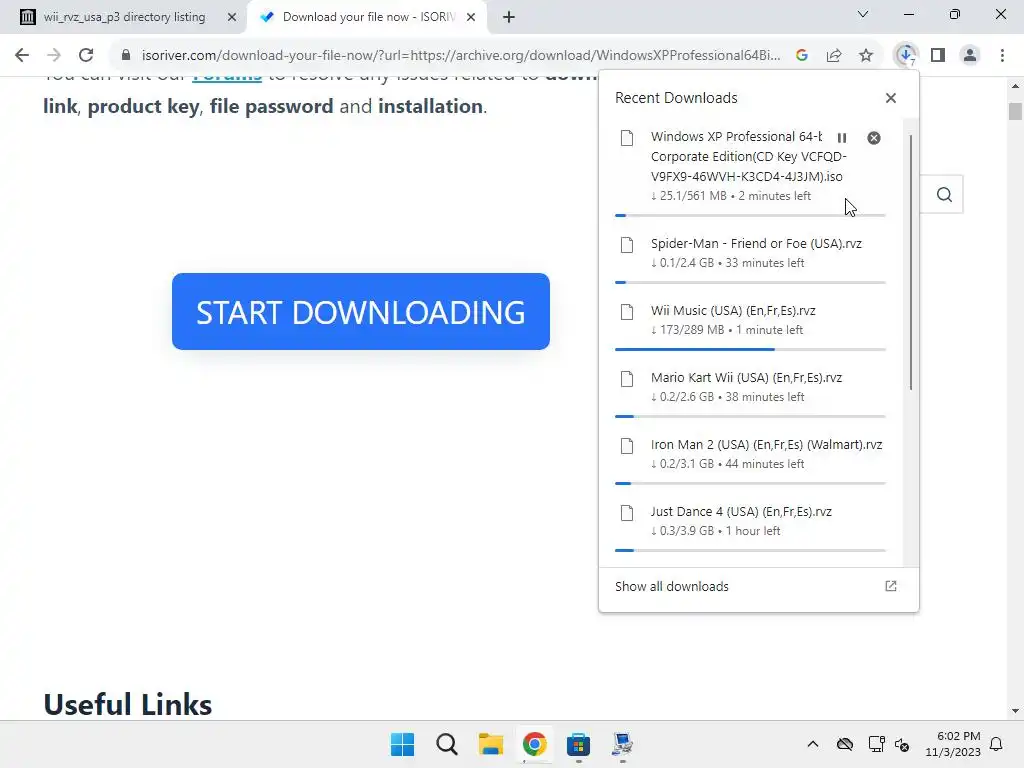Reload the current page
The height and width of the screenshot is (768, 1024).
pyautogui.click(x=86, y=55)
